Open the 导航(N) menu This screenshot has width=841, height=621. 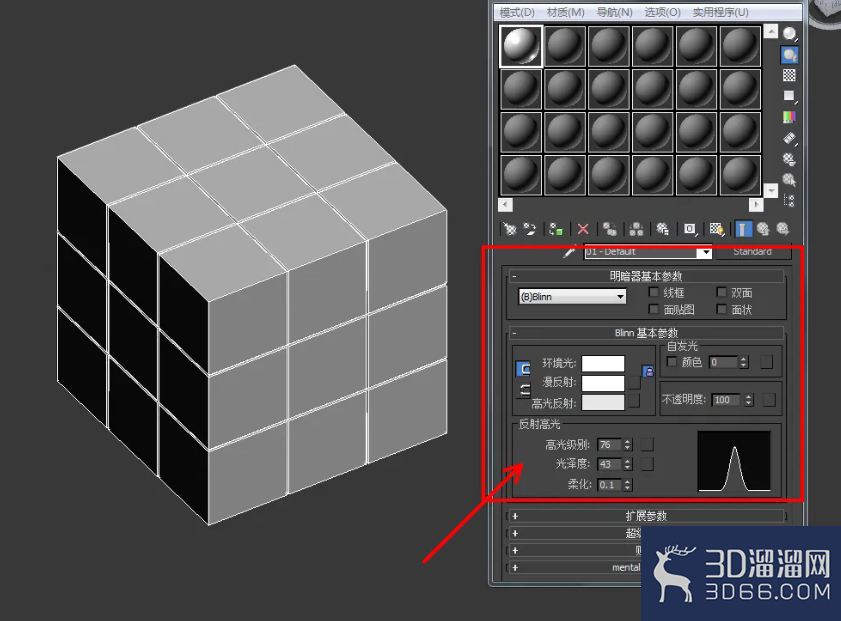click(615, 12)
